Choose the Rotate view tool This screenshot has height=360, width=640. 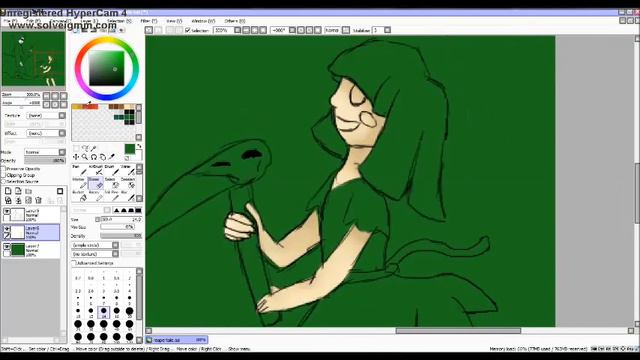(94, 157)
